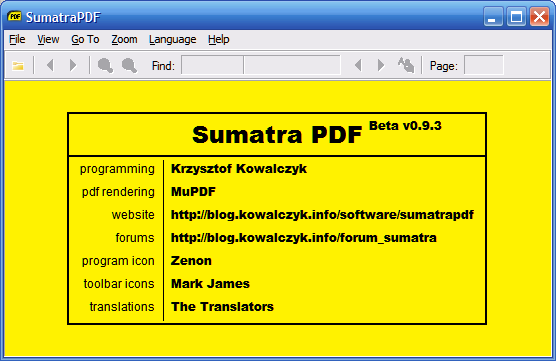Click The Translators credit

click(x=222, y=307)
